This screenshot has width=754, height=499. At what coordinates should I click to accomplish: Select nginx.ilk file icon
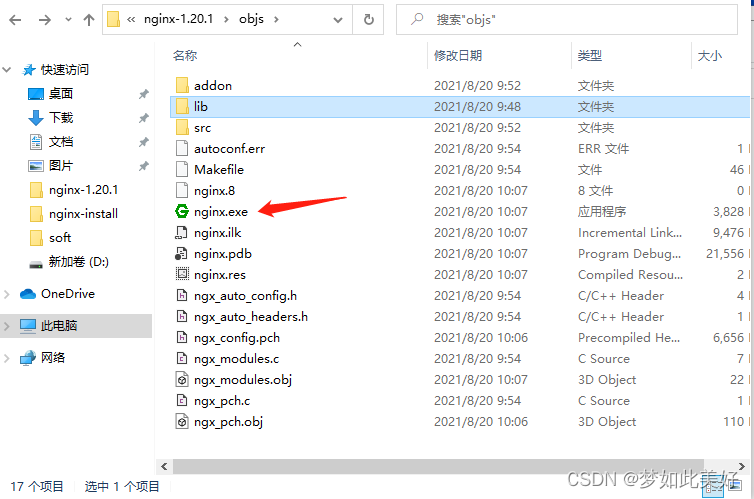click(x=182, y=233)
